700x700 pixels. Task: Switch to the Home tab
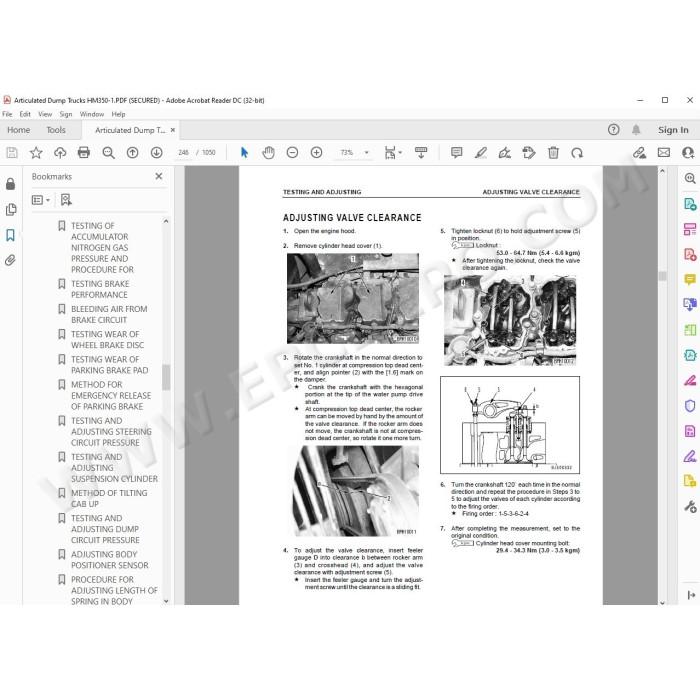(18, 130)
